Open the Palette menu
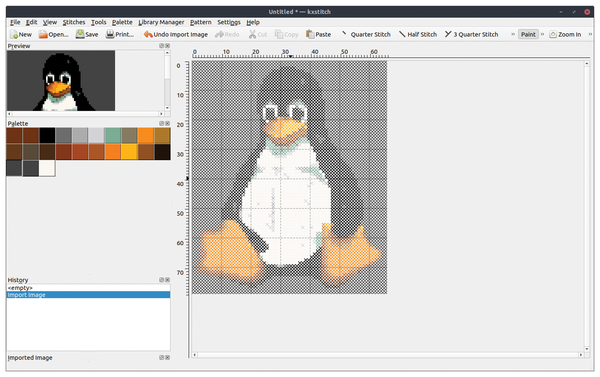This screenshot has width=600, height=377. tap(122, 22)
